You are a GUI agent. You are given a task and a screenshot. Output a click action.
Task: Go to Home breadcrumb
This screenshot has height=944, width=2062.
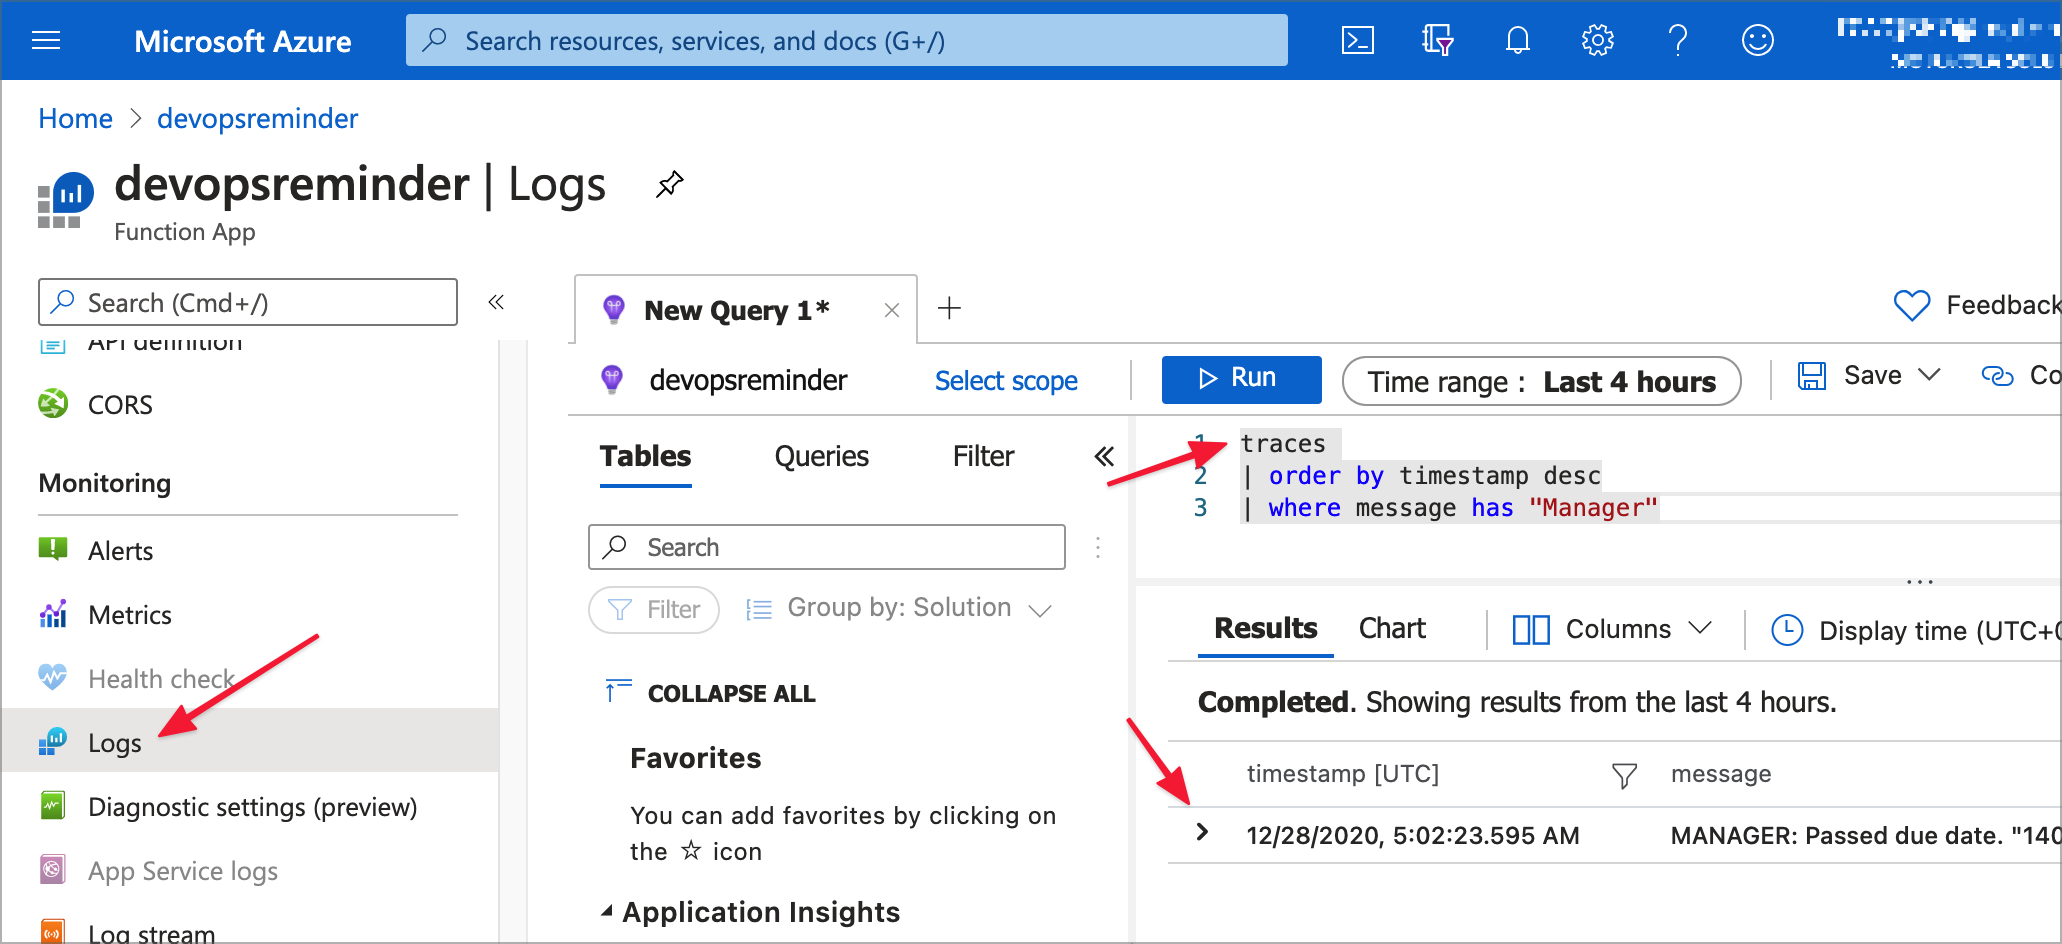[x=75, y=118]
